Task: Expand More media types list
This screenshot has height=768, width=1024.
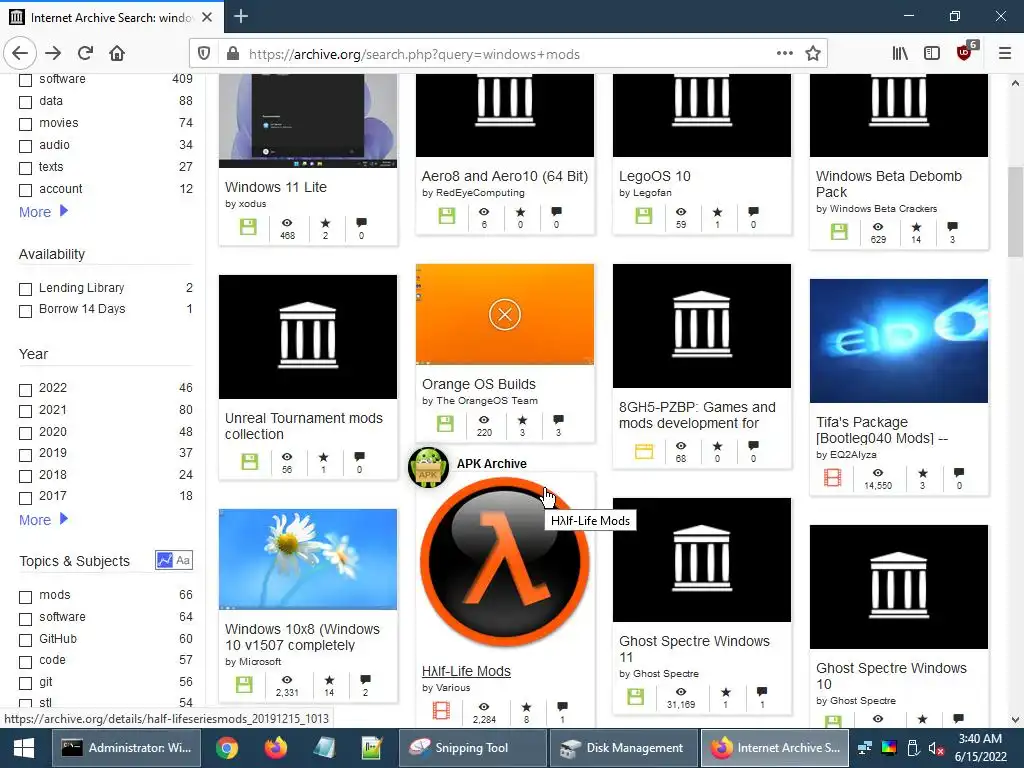Action: click(43, 212)
